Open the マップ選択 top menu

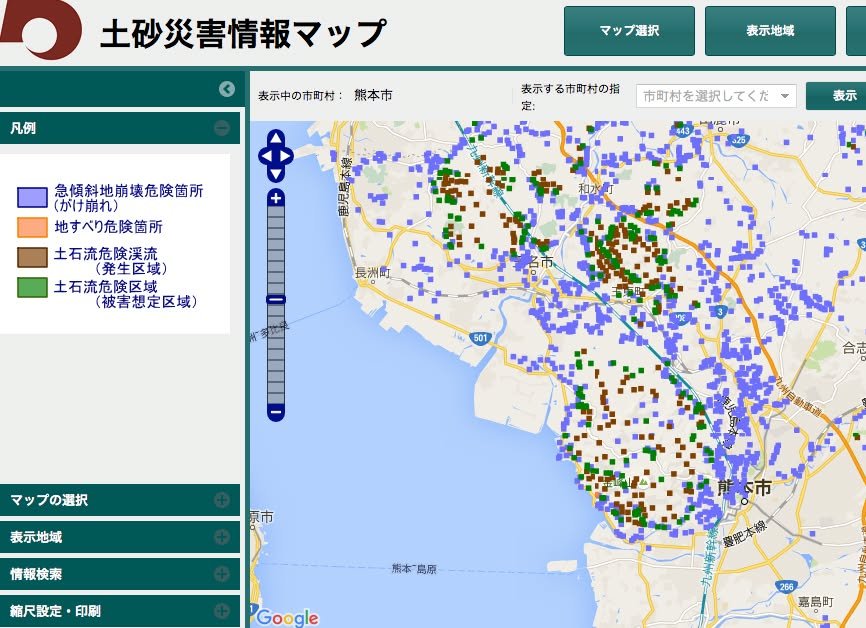(629, 31)
